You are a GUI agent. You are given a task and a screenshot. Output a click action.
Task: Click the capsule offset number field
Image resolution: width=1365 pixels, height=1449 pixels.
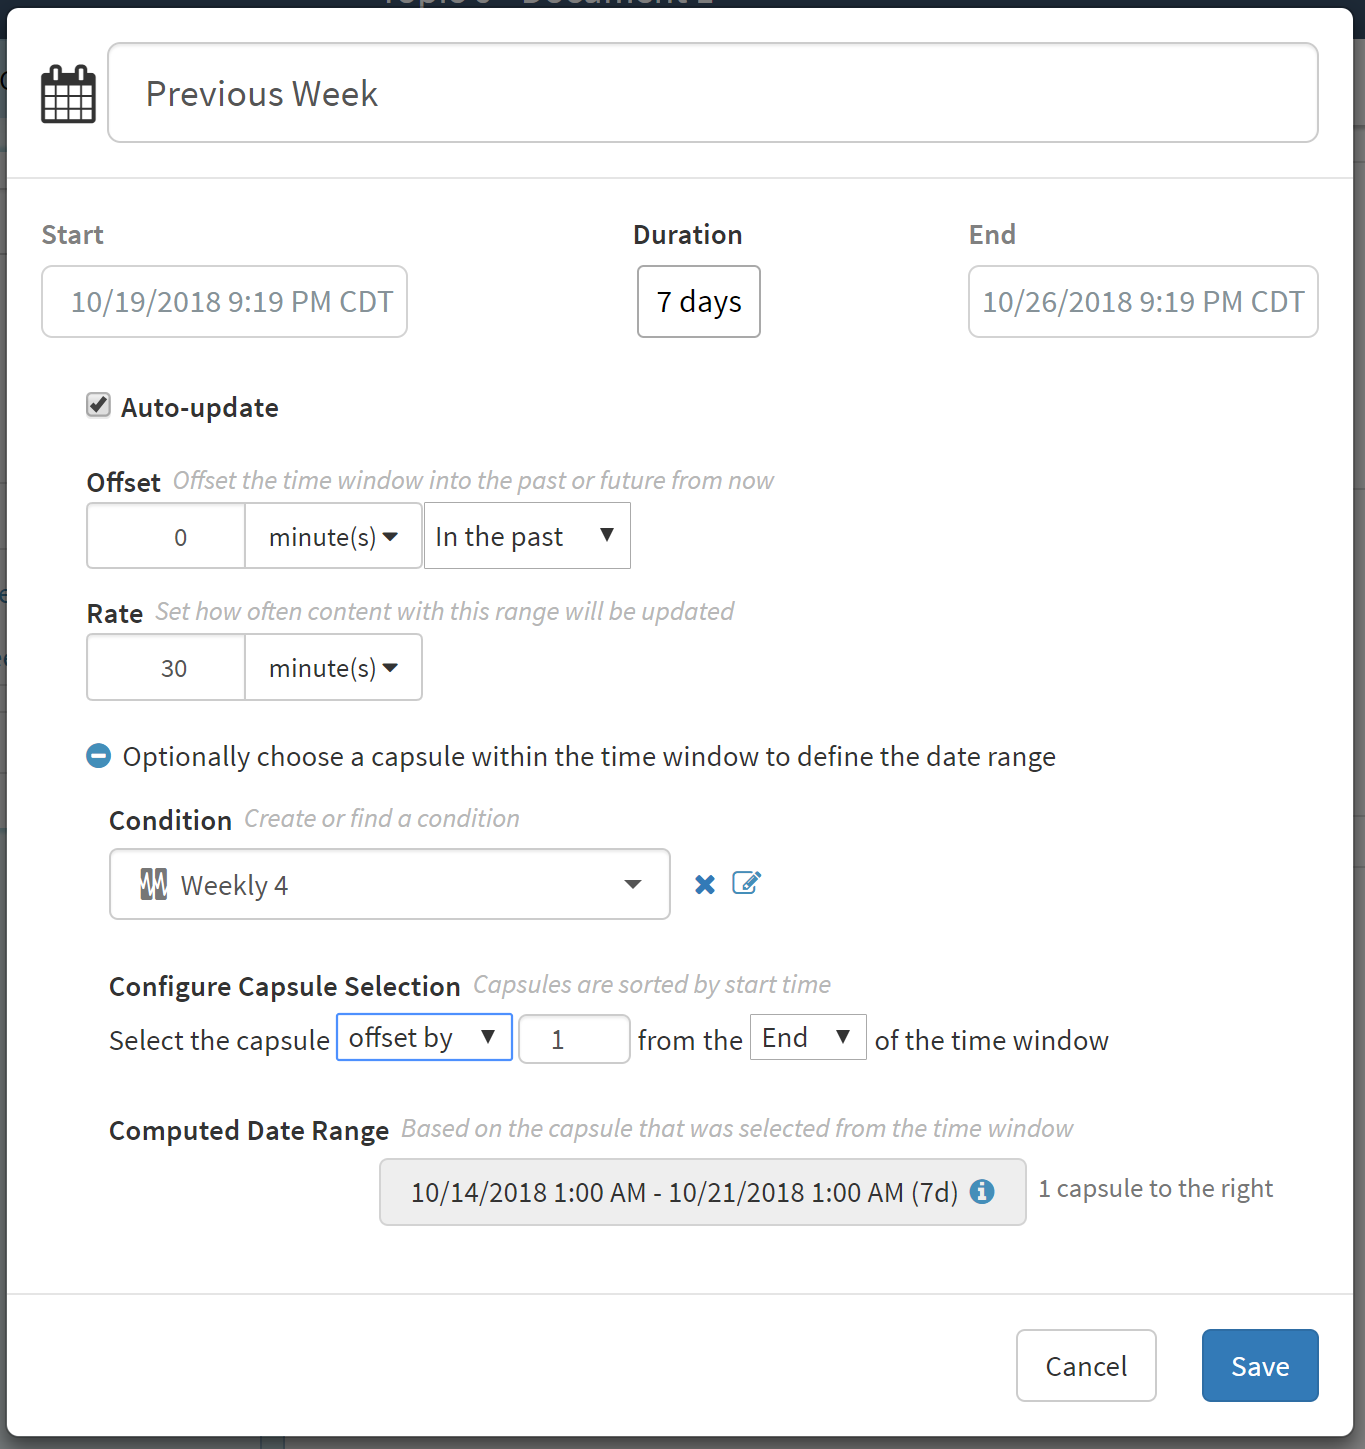pos(573,1040)
